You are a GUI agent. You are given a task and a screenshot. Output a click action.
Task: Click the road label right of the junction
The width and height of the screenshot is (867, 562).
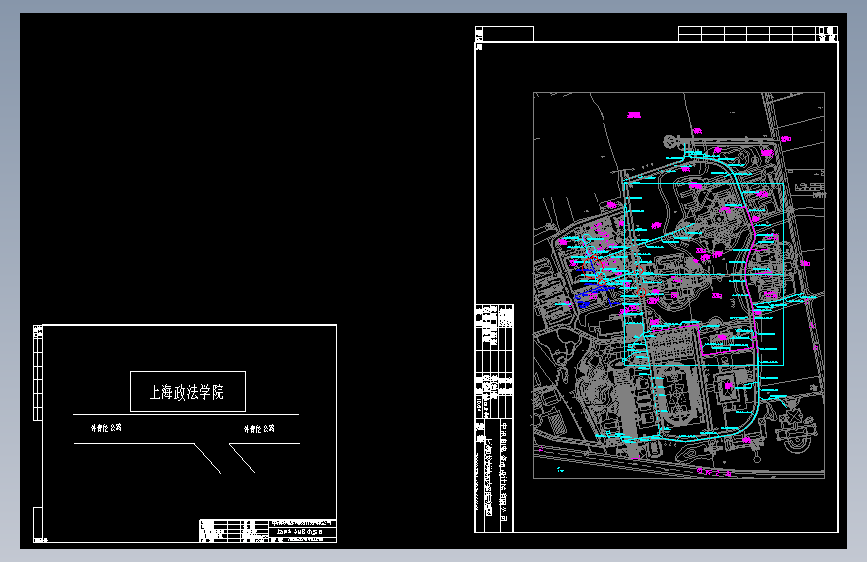coord(259,429)
